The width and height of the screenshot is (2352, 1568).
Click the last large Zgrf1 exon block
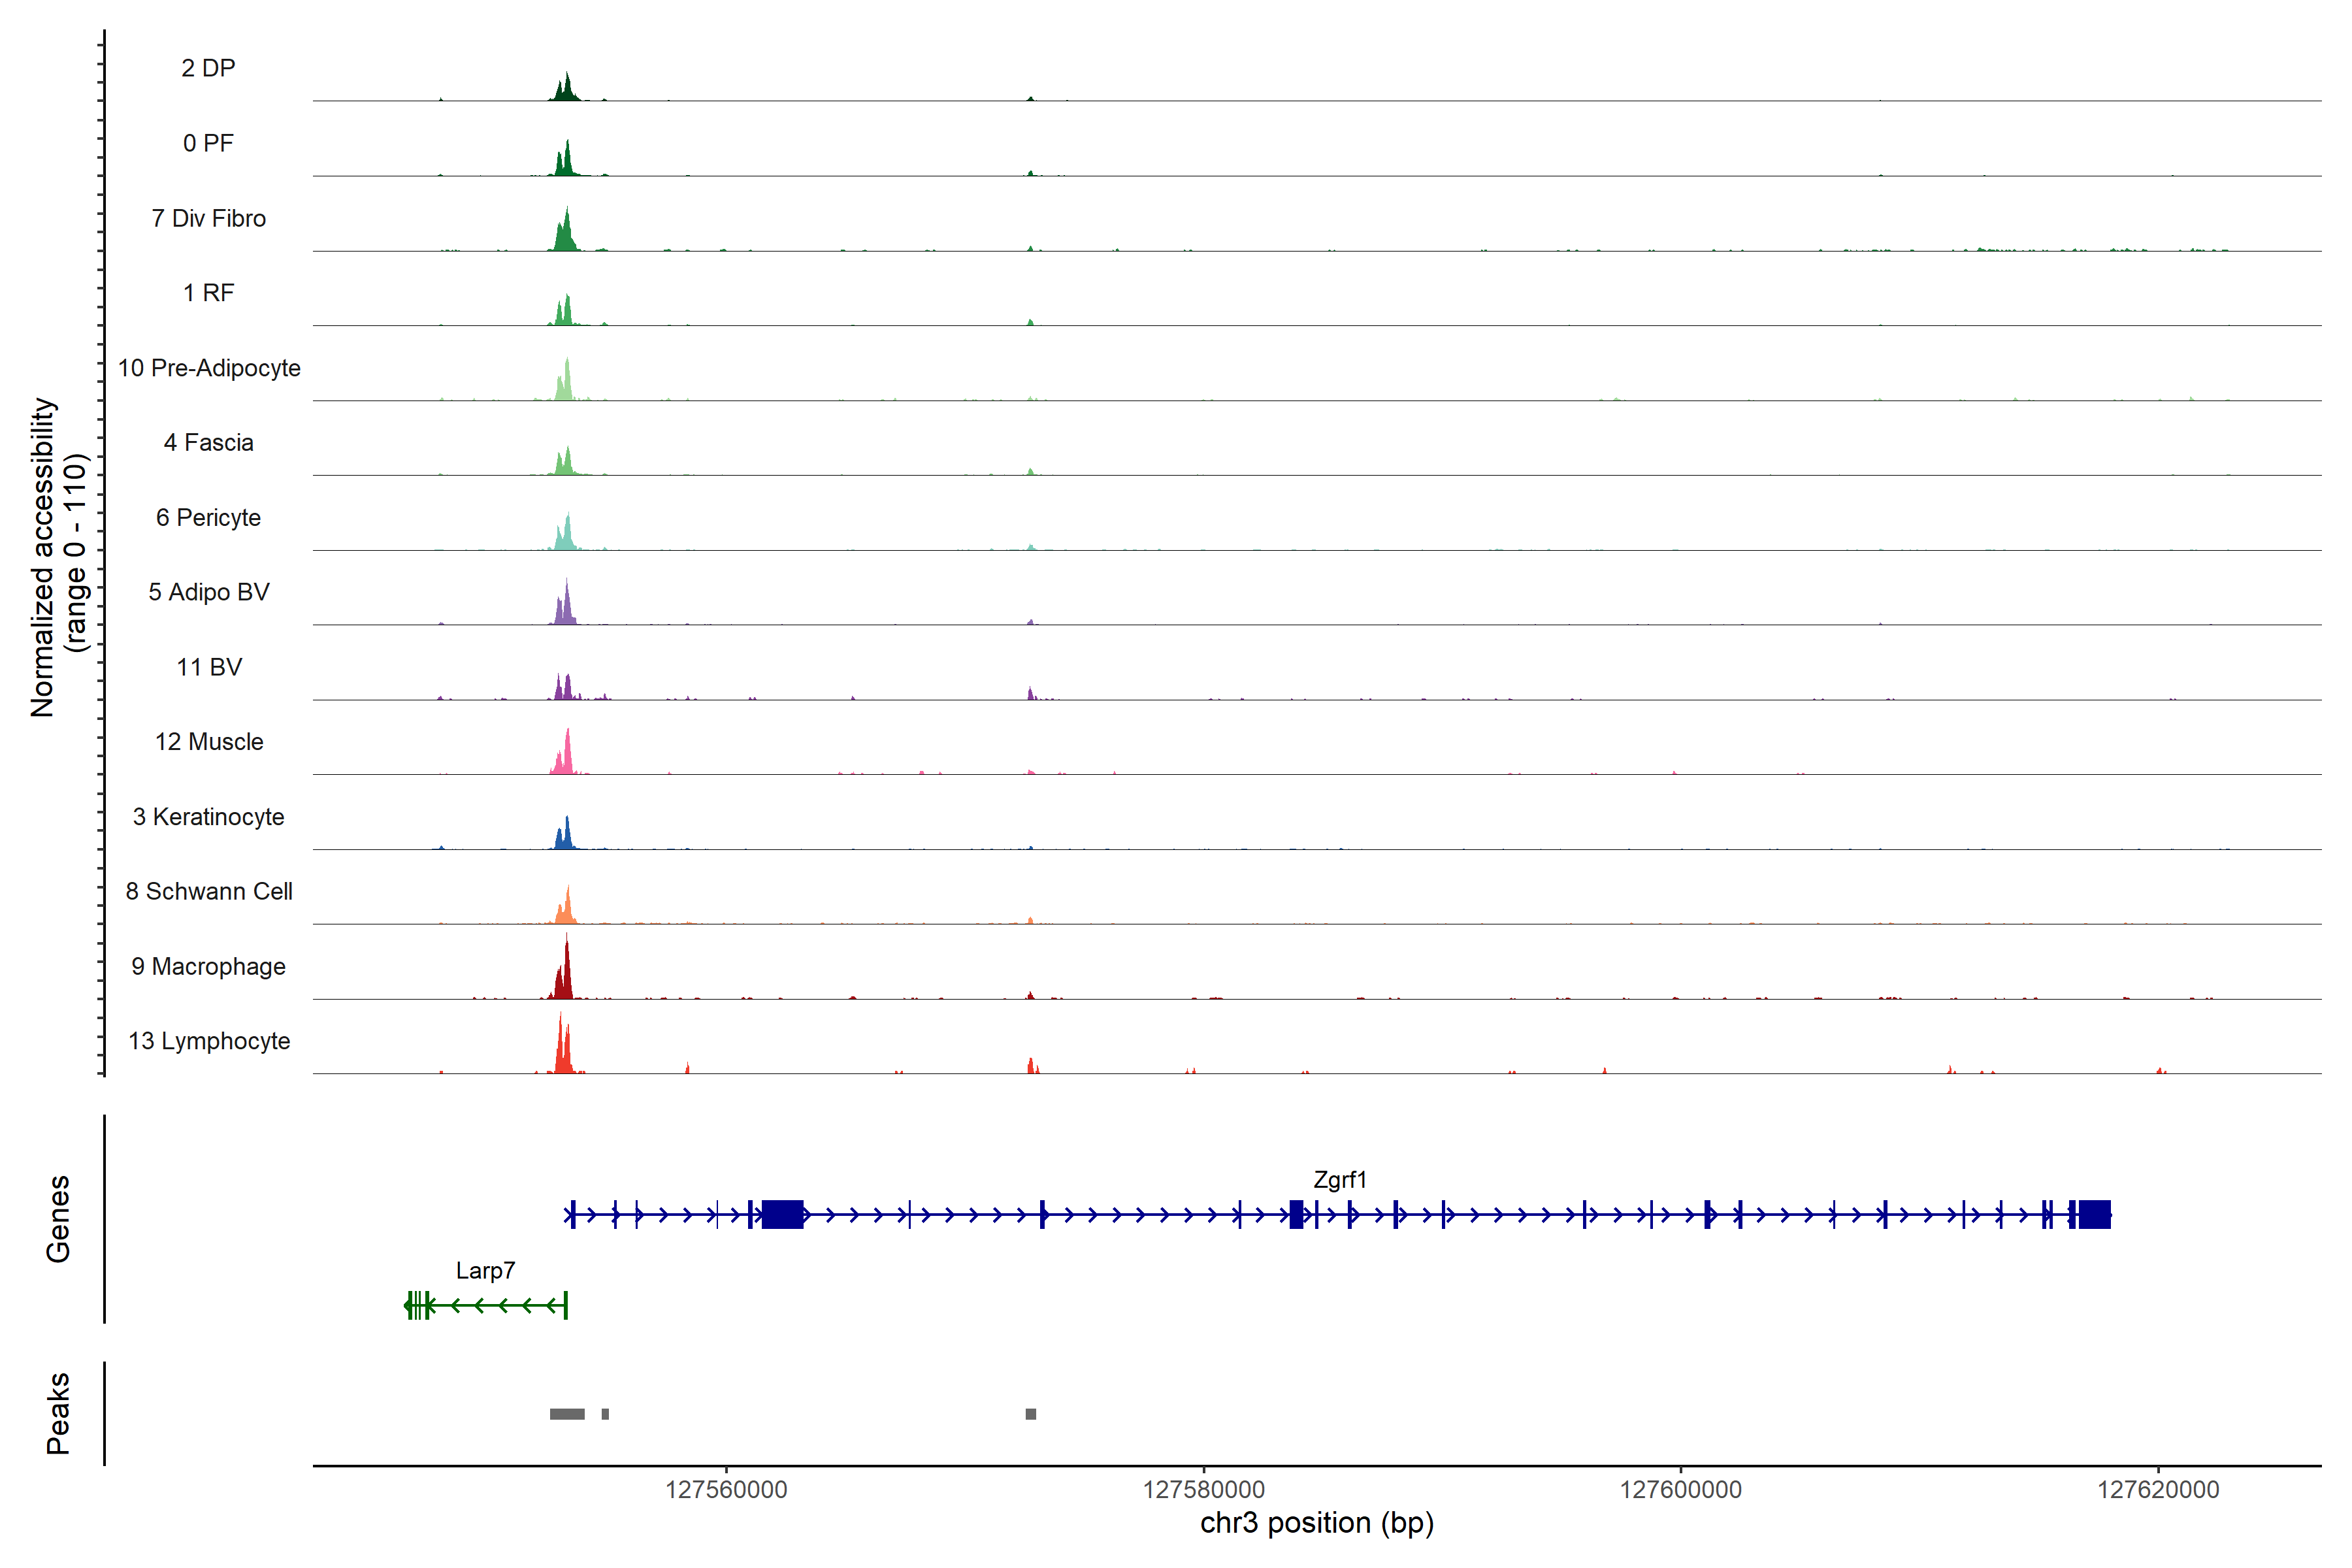2094,1215
